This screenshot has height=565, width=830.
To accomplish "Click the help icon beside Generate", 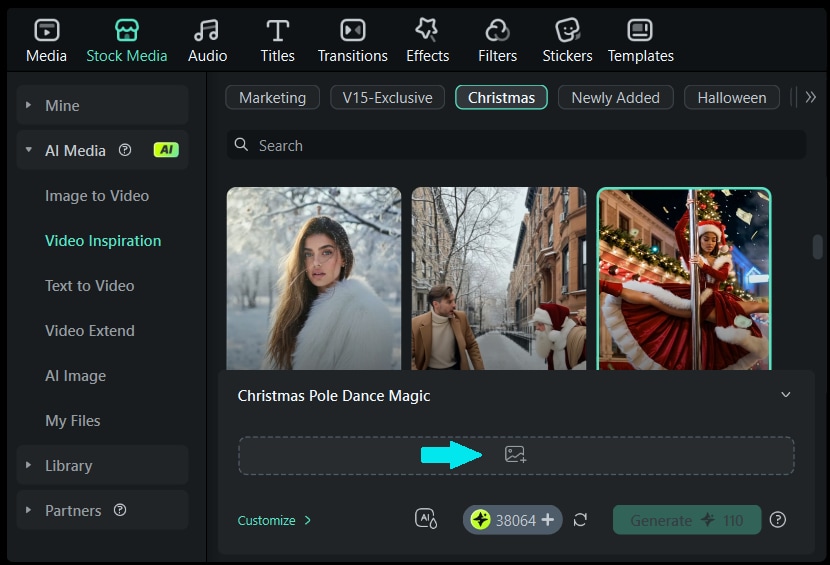I will point(778,519).
